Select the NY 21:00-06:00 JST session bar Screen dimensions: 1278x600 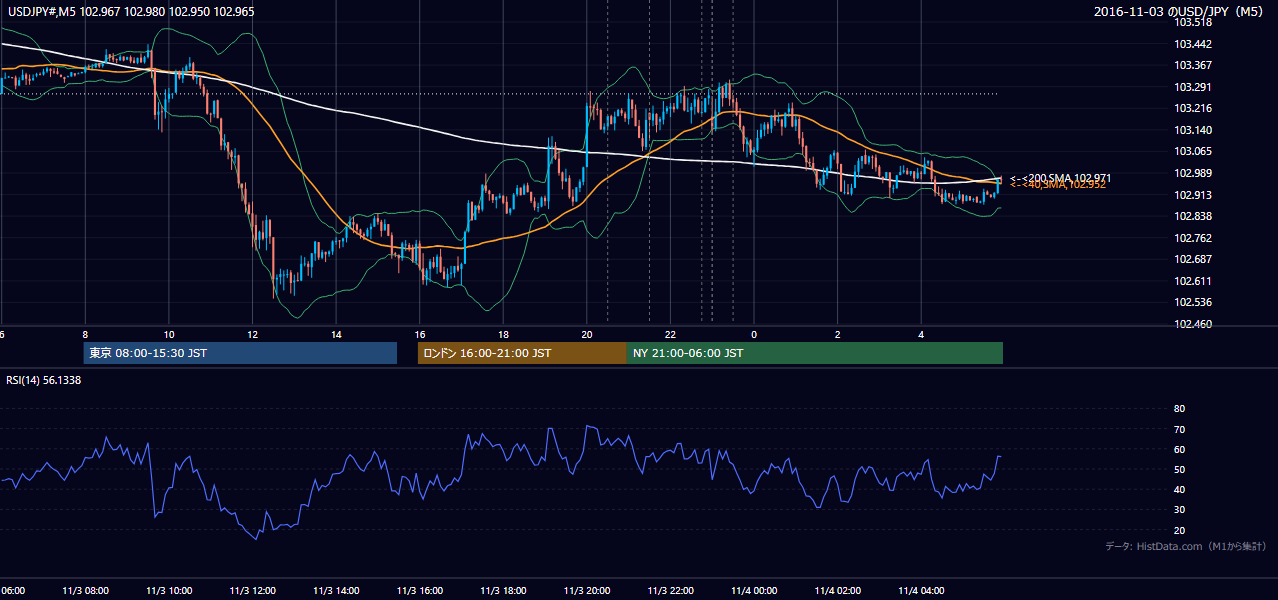point(815,353)
